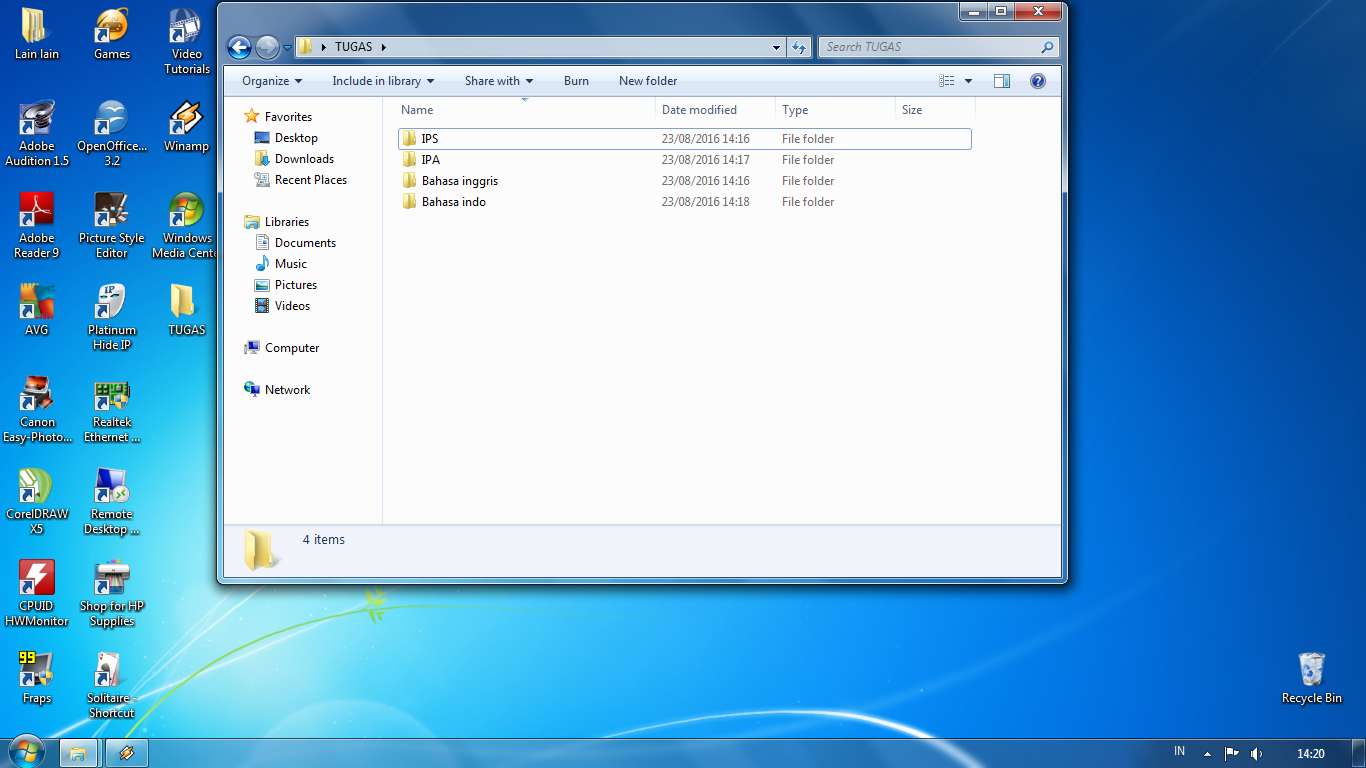Select Picture Style Editor shortcut
Viewport: 1366px width, 768px height.
point(112,225)
